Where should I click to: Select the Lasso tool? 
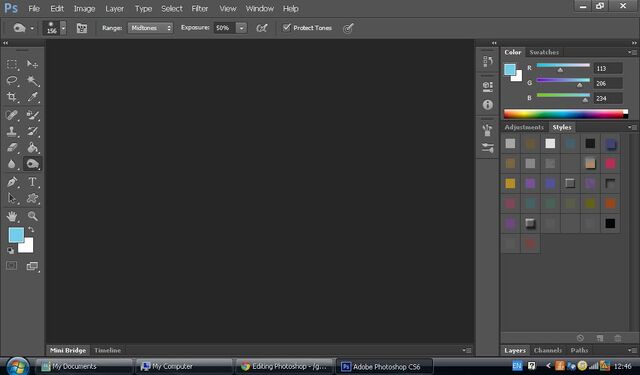tap(12, 80)
